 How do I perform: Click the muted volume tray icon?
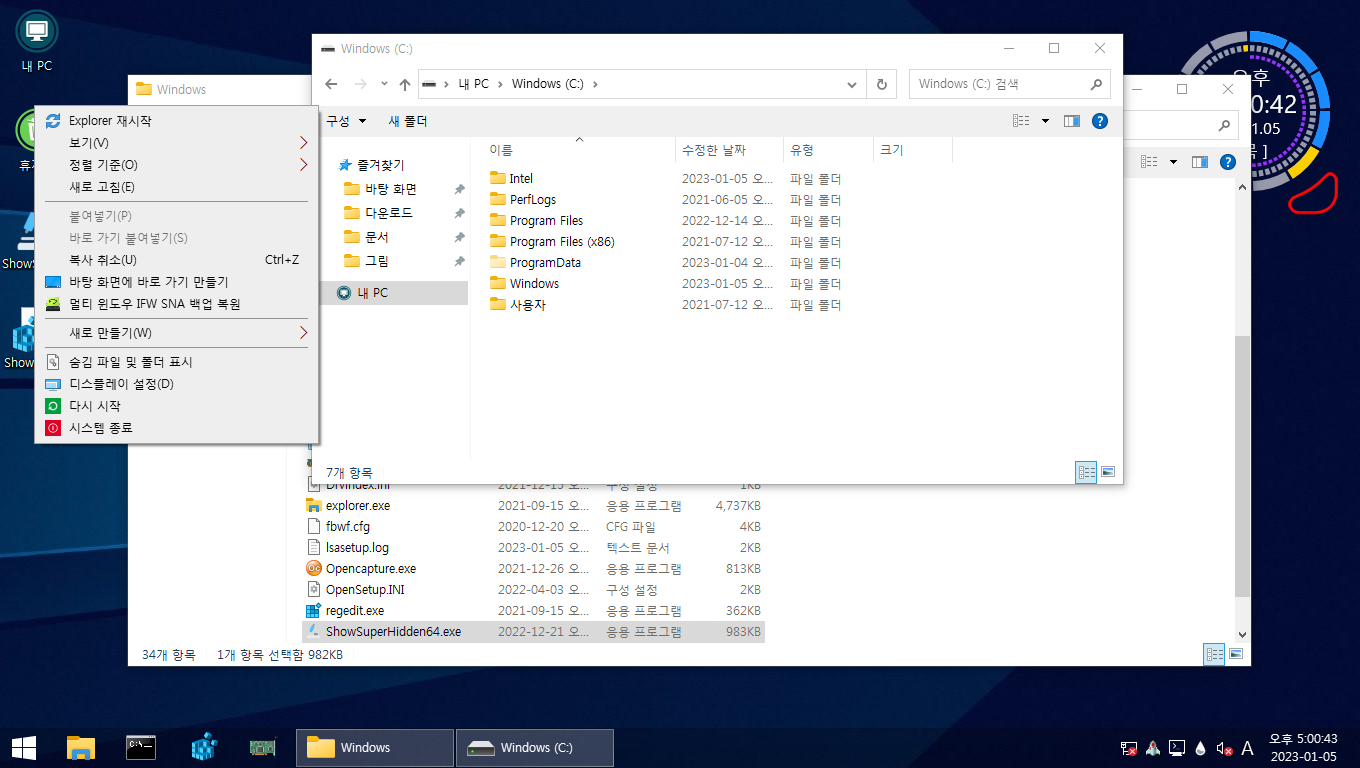1224,748
